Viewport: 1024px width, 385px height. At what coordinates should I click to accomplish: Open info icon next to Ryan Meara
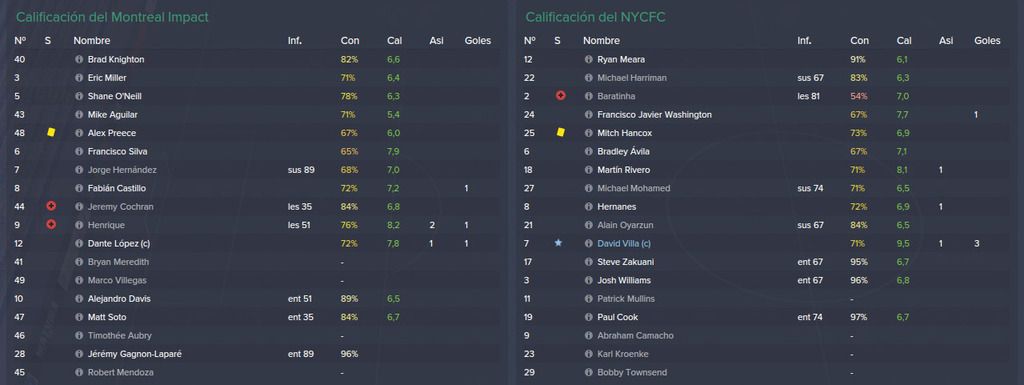pyautogui.click(x=588, y=59)
